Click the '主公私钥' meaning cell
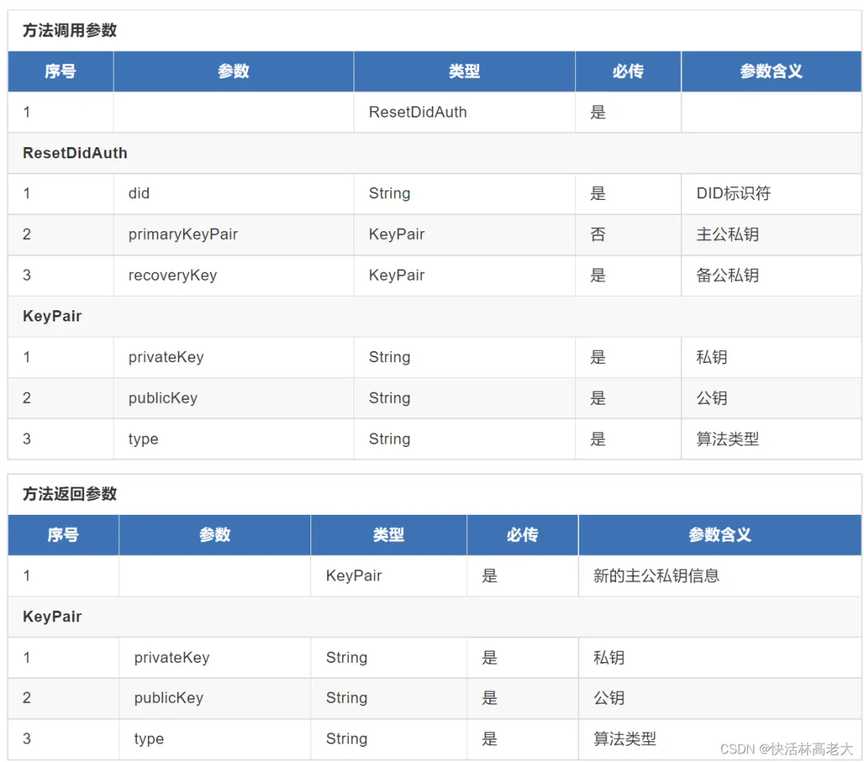This screenshot has height=762, width=864. pyautogui.click(x=727, y=234)
